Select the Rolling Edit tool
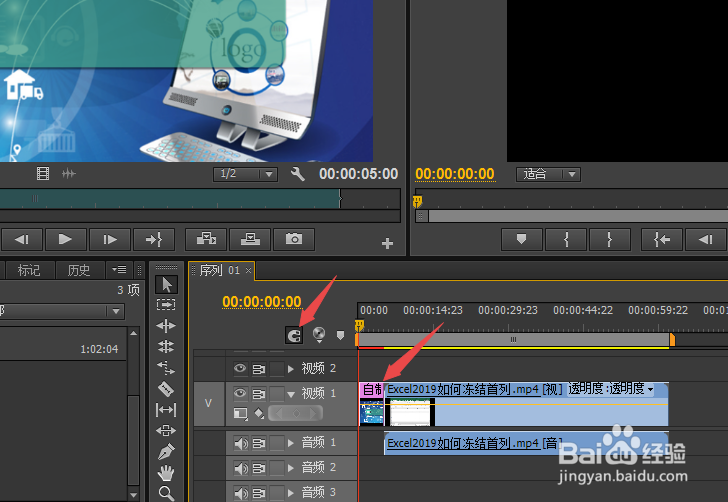 166,346
